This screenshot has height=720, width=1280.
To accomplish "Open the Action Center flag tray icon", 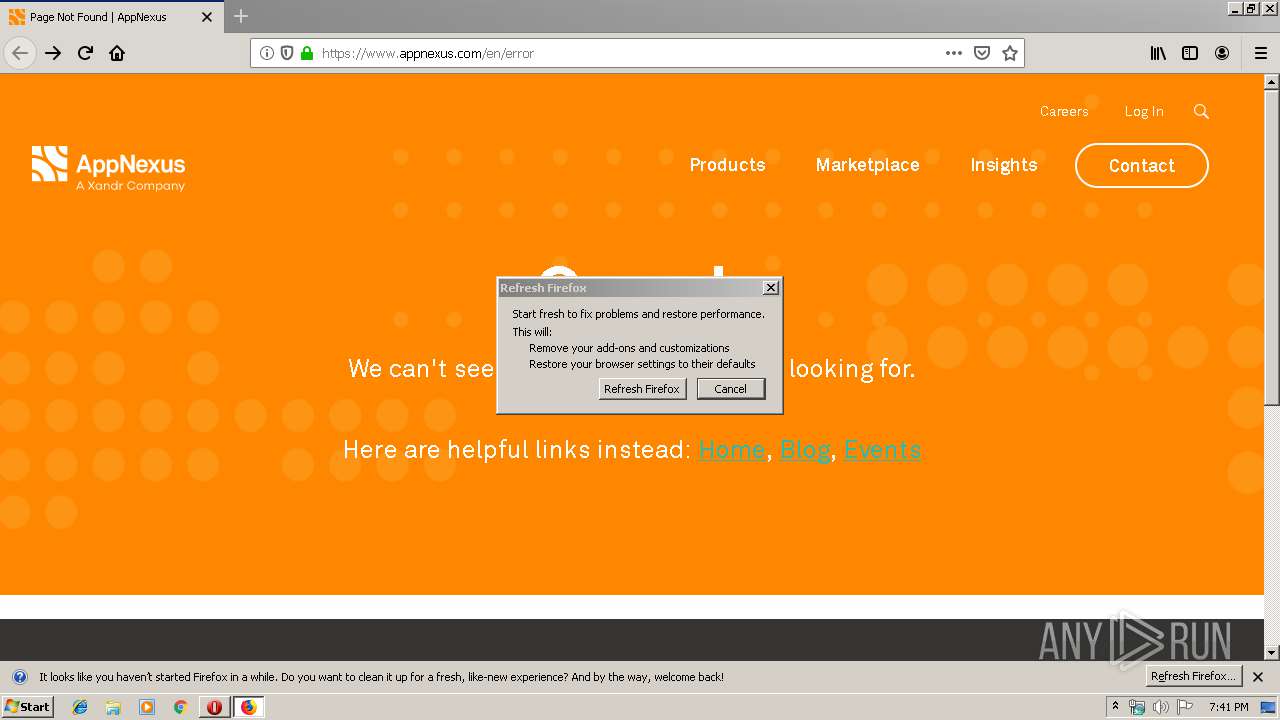I will coord(1184,707).
